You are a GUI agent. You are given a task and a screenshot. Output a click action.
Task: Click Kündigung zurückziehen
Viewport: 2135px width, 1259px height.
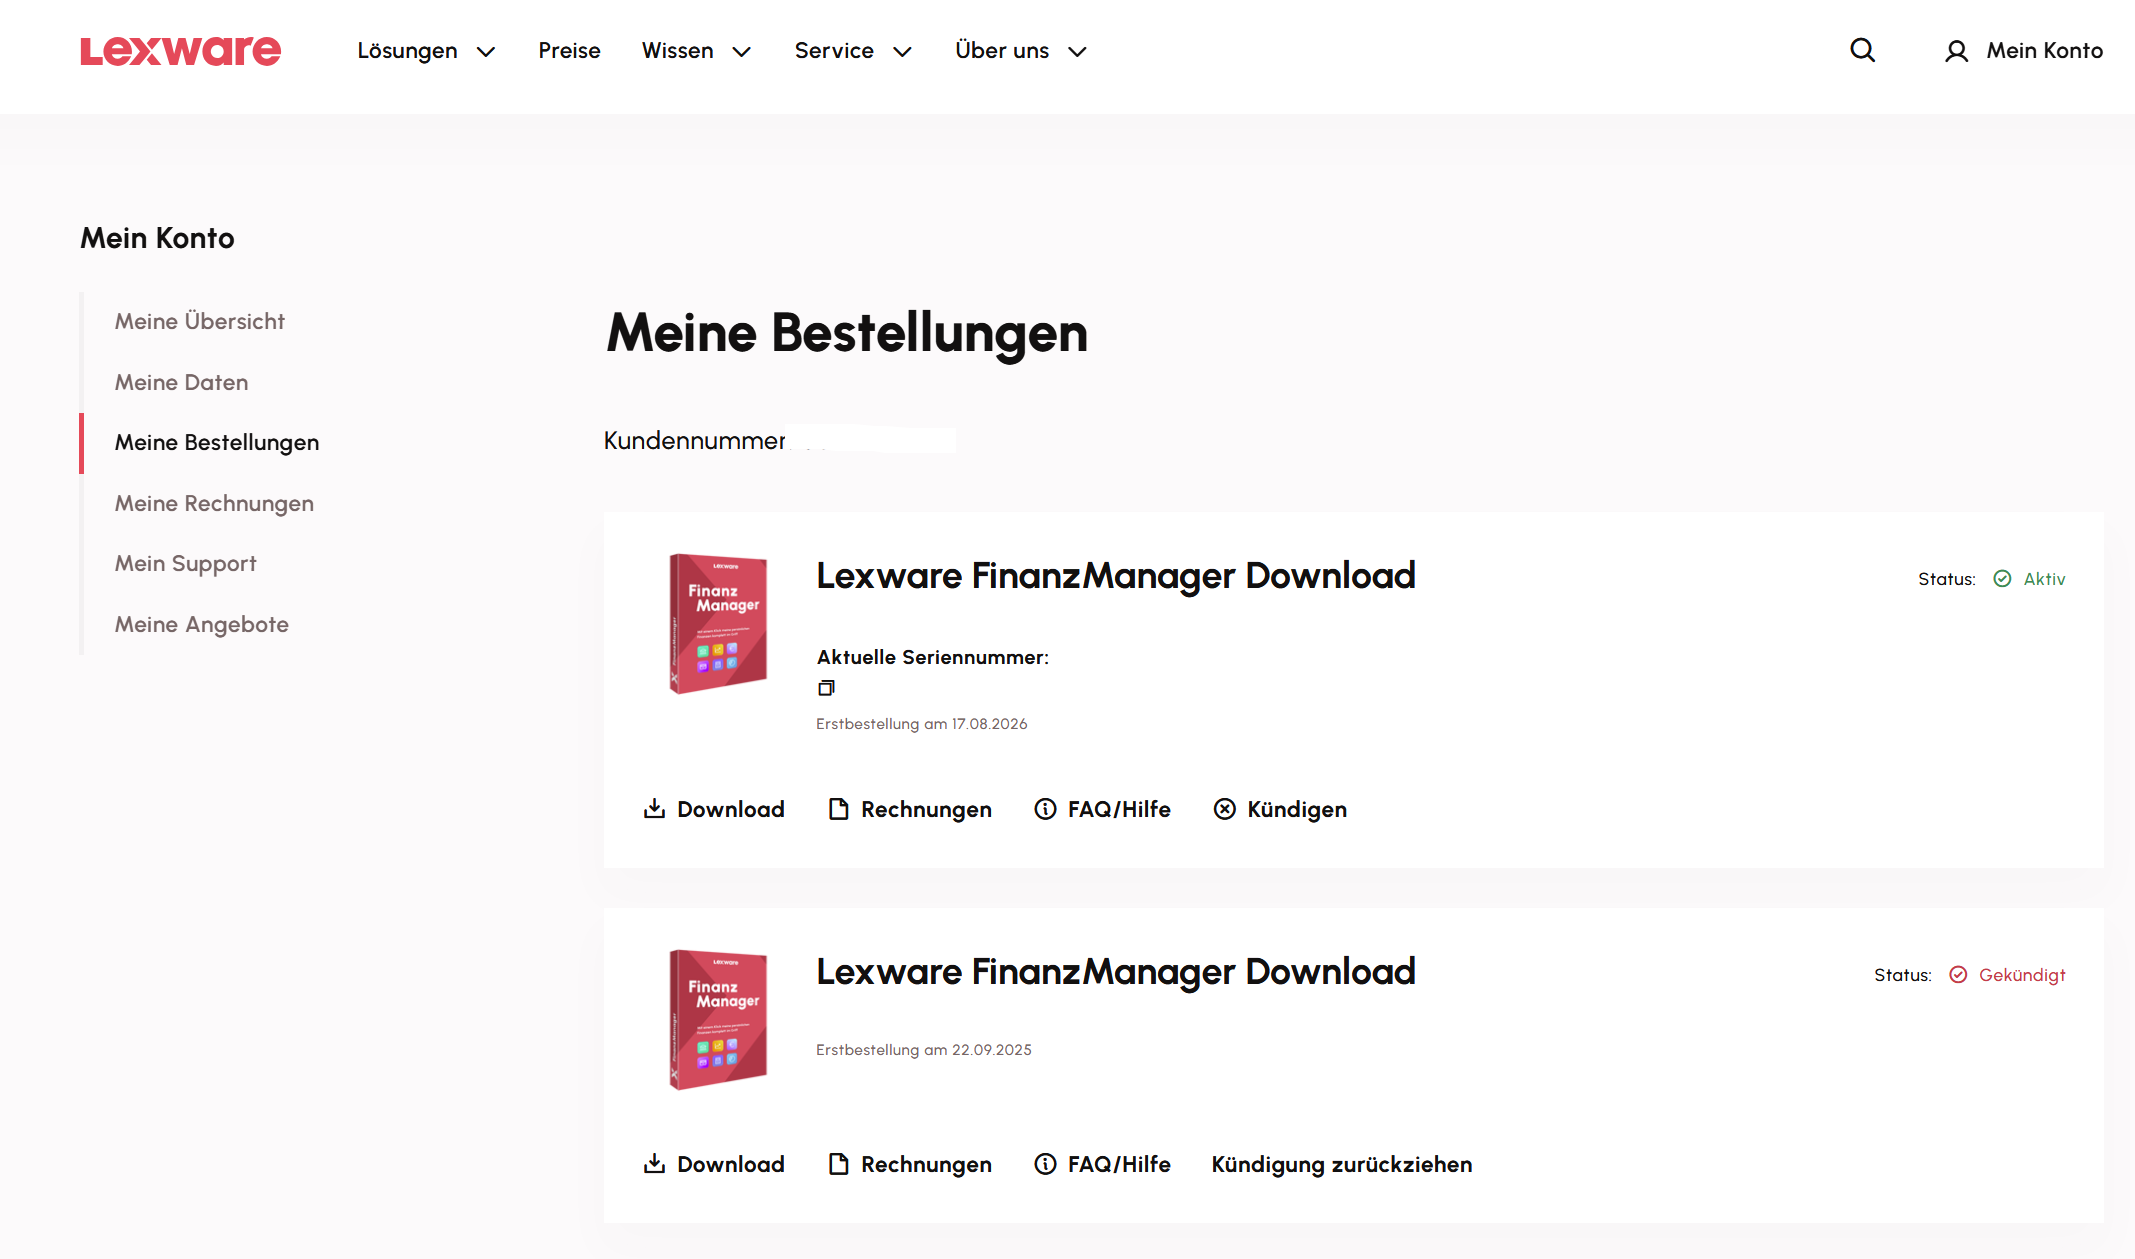(x=1342, y=1164)
